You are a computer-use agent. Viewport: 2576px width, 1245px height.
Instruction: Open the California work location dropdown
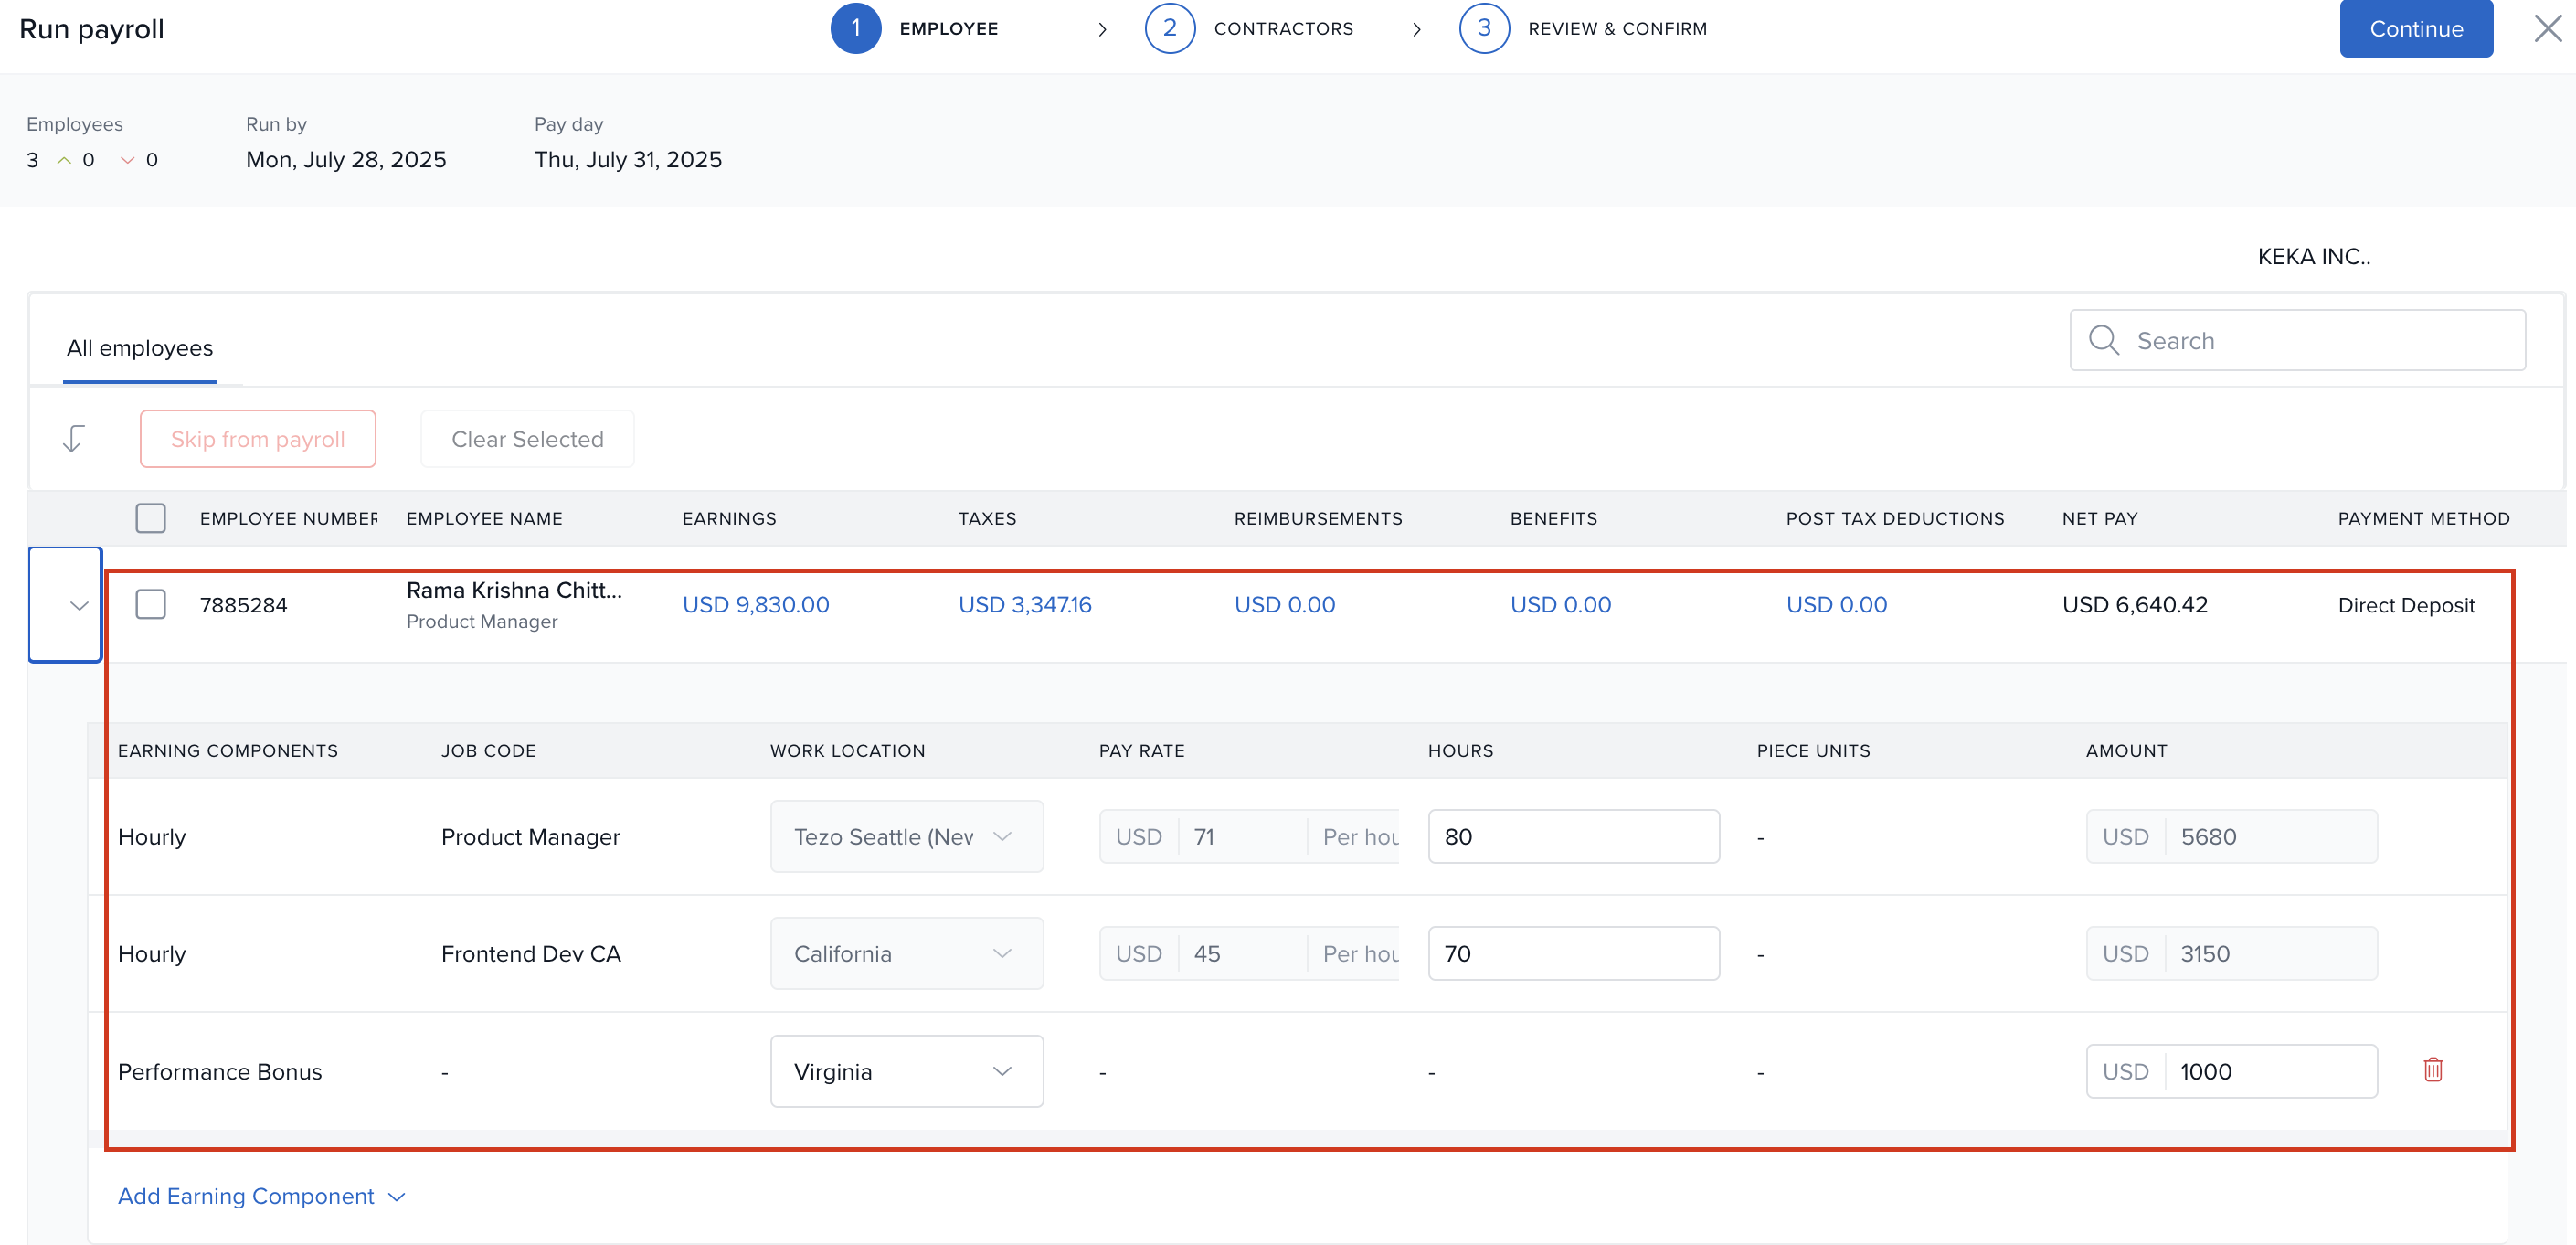906,953
